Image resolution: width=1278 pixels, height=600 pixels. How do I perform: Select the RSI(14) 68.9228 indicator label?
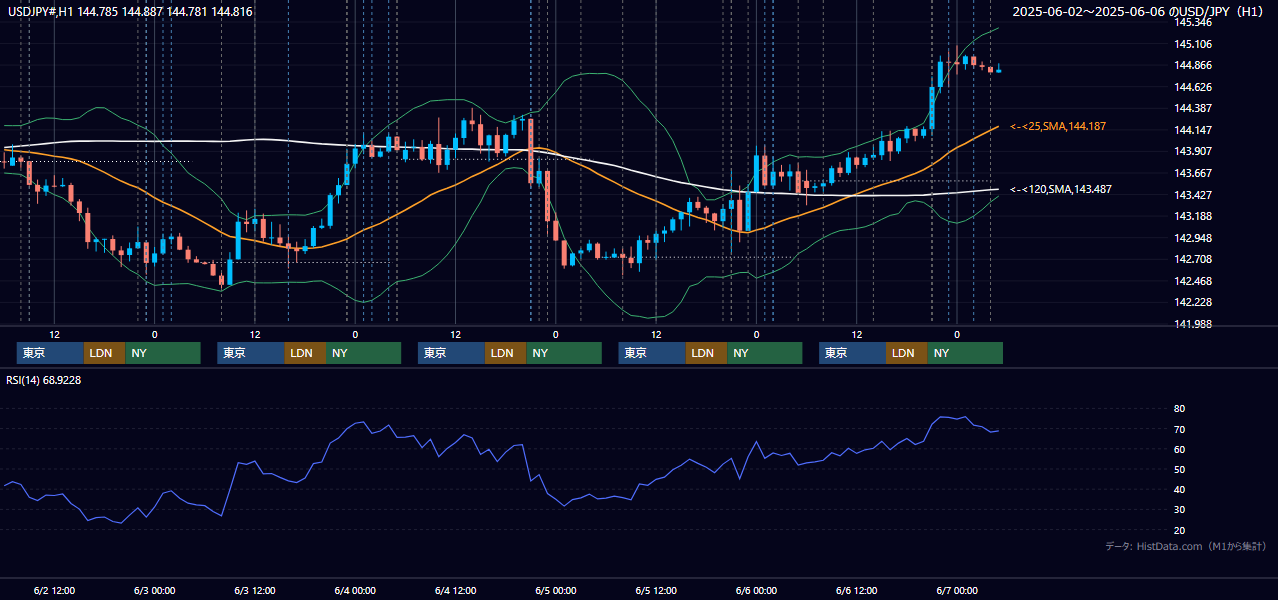(x=44, y=380)
